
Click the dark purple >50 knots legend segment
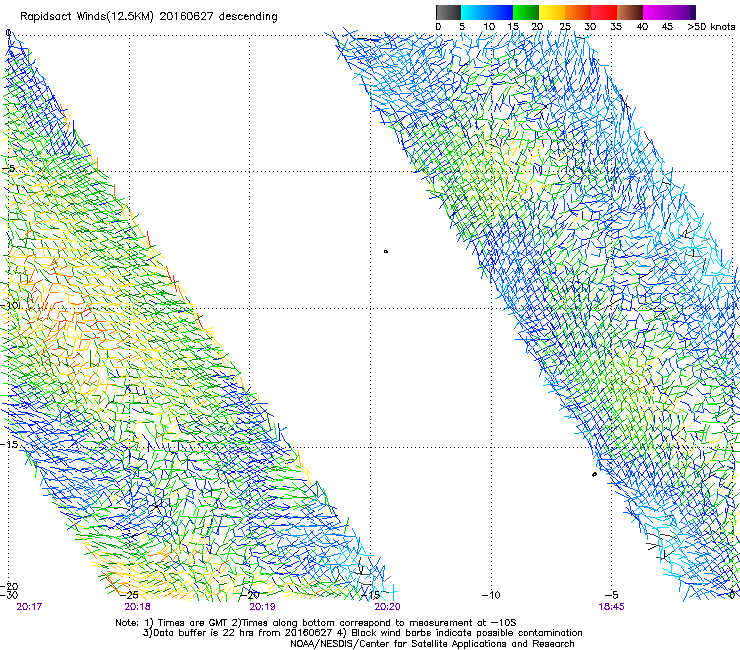692,12
